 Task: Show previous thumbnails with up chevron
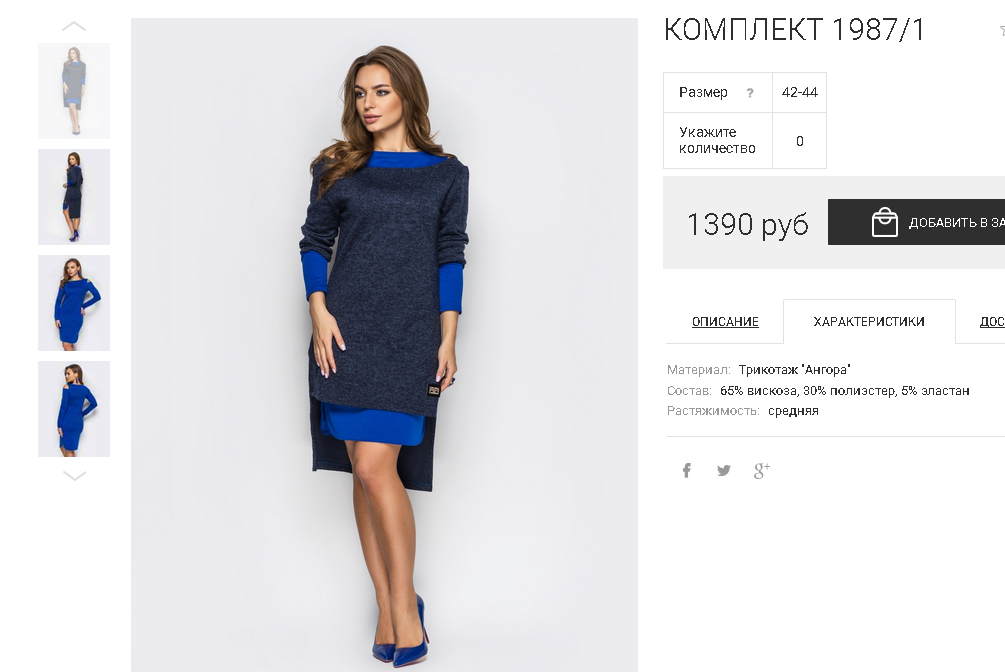pyautogui.click(x=74, y=26)
